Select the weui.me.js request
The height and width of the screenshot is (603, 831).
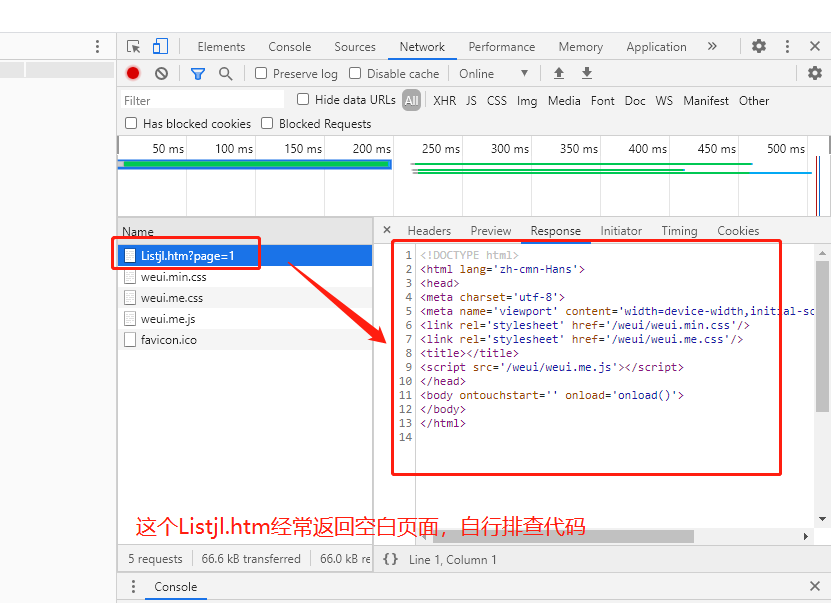245,318
